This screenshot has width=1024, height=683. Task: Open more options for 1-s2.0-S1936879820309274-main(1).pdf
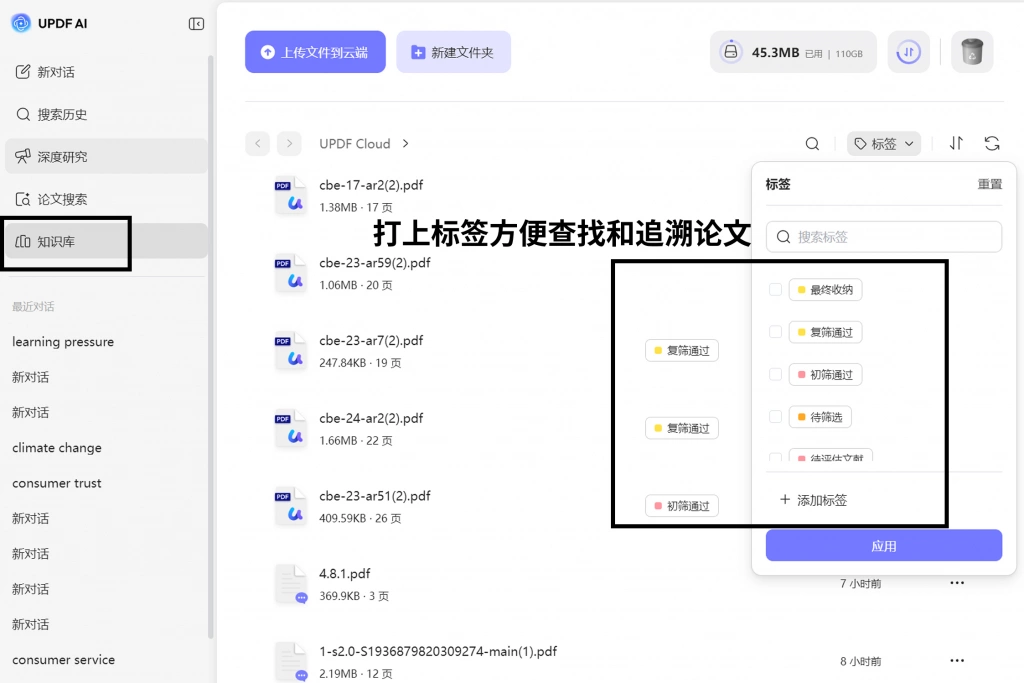coord(957,660)
